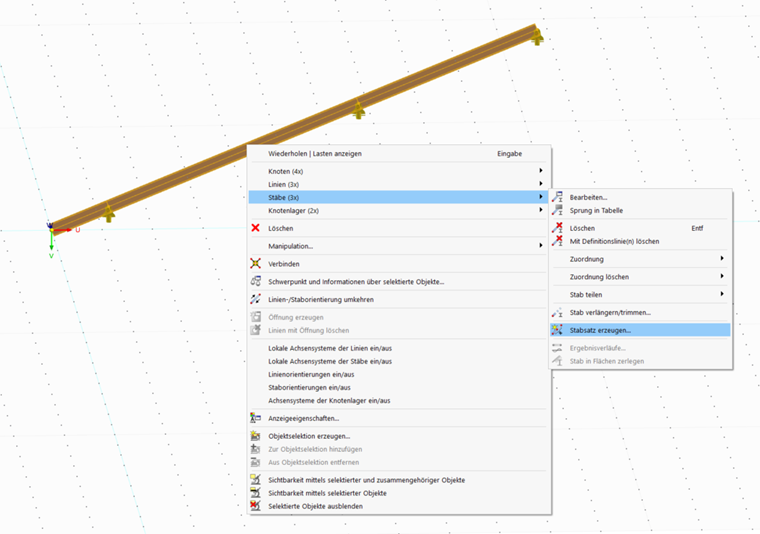Select Sichtbarkeit mittels selektierter und zusammengehöriger Objekte
The image size is (760, 534).
tap(399, 480)
